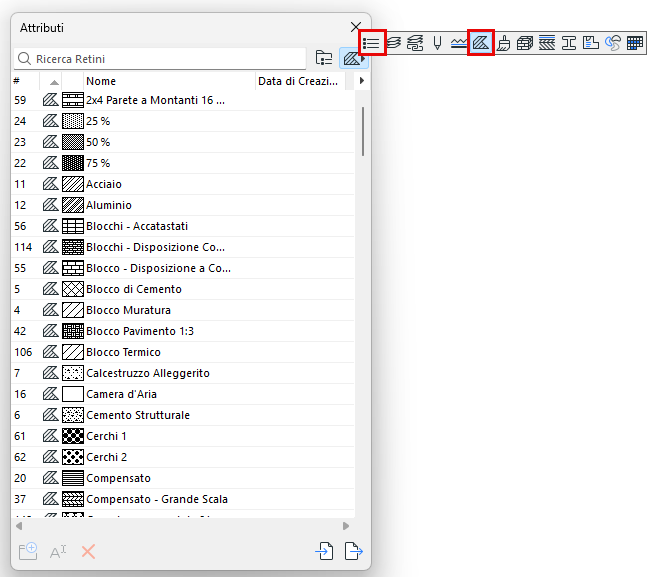This screenshot has height=577, width=657.
Task: Click Camera d'Aria empty pattern thumbnail
Action: click(73, 394)
